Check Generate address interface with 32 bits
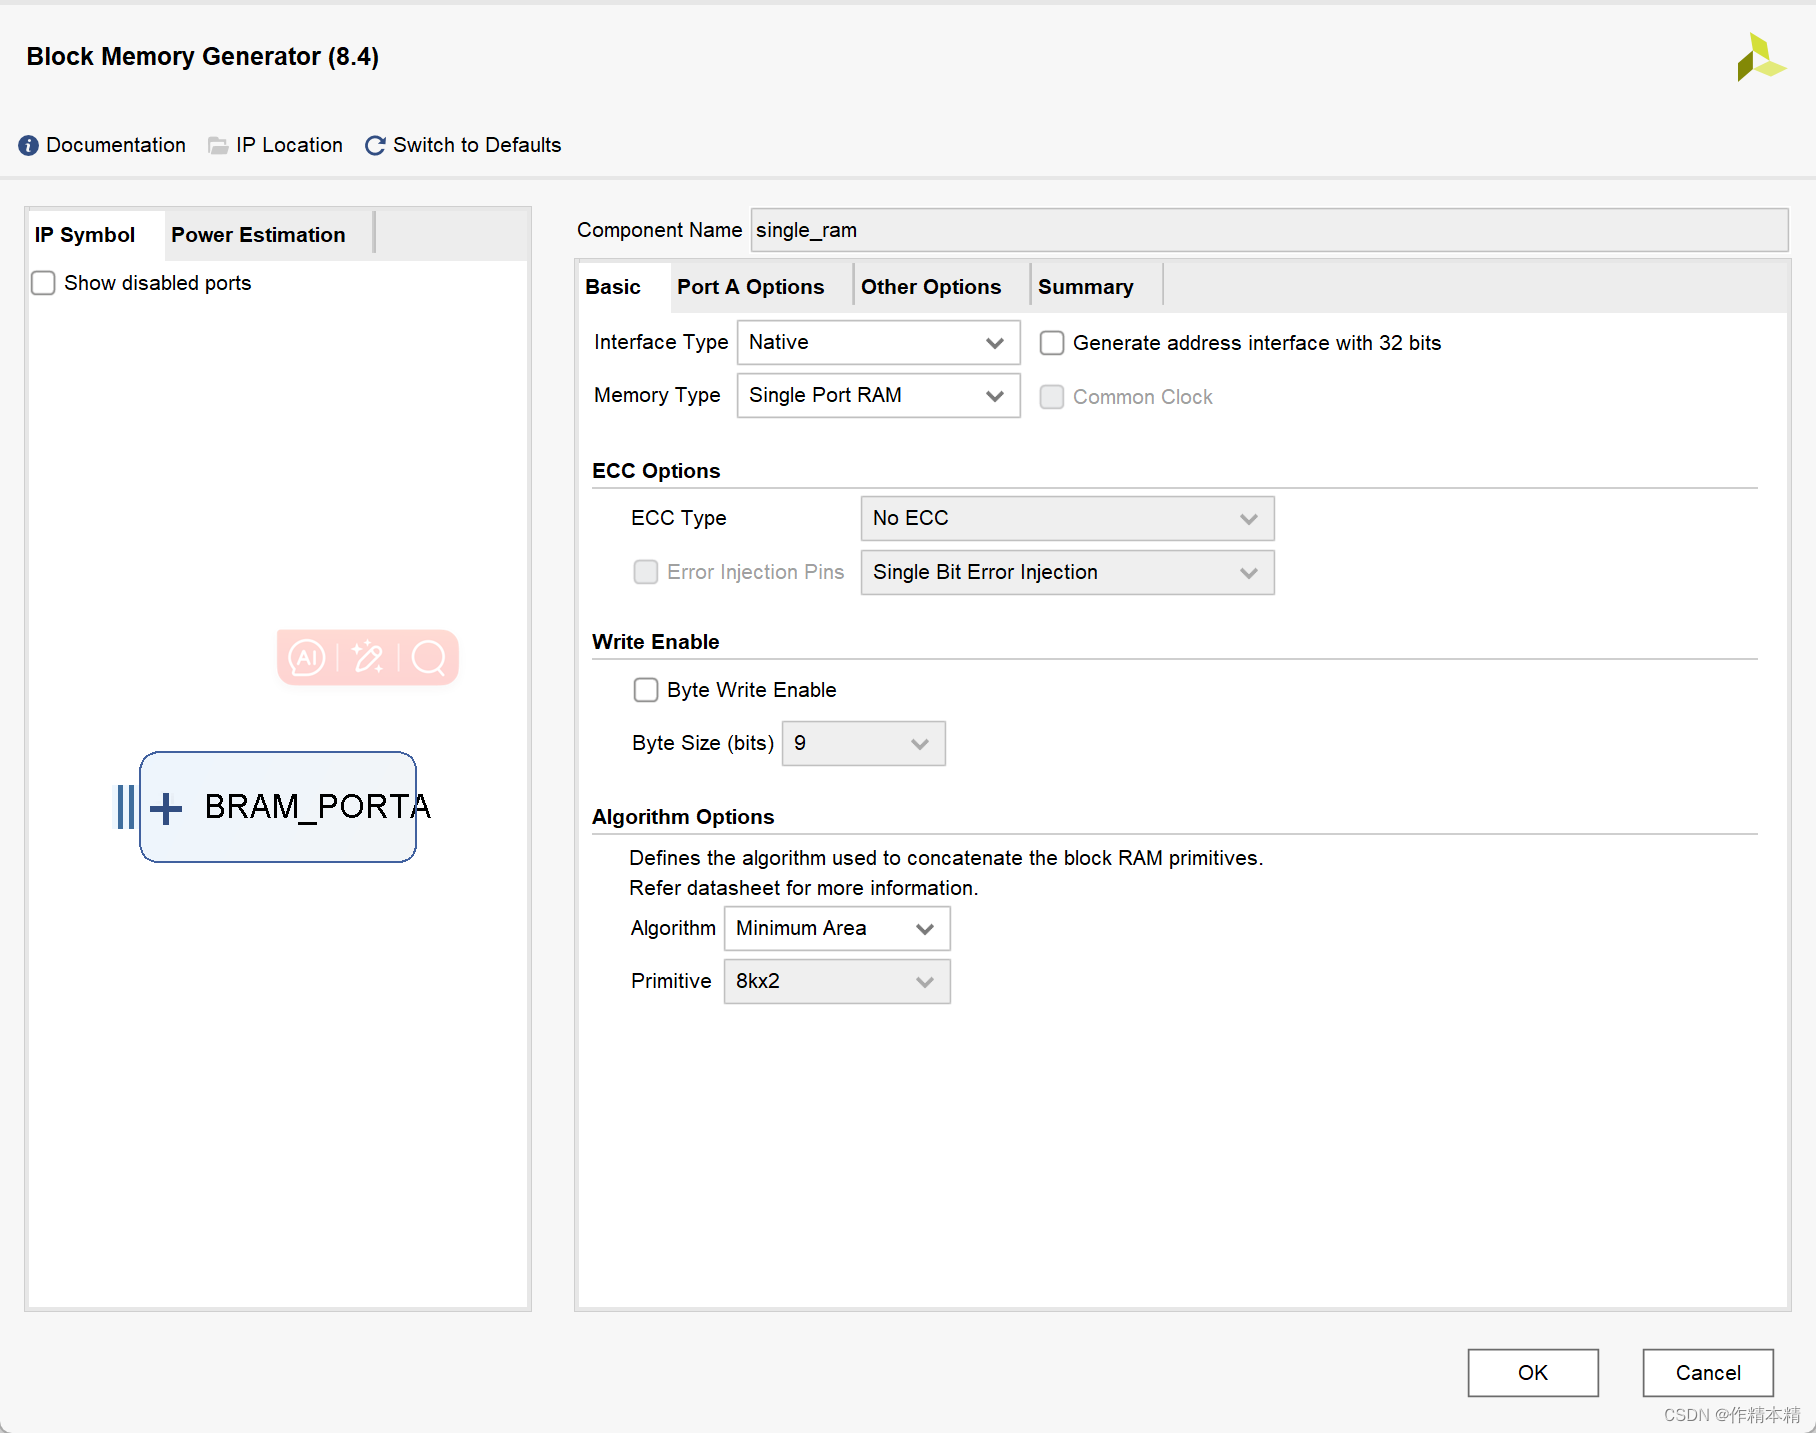The image size is (1816, 1433). pos(1052,343)
